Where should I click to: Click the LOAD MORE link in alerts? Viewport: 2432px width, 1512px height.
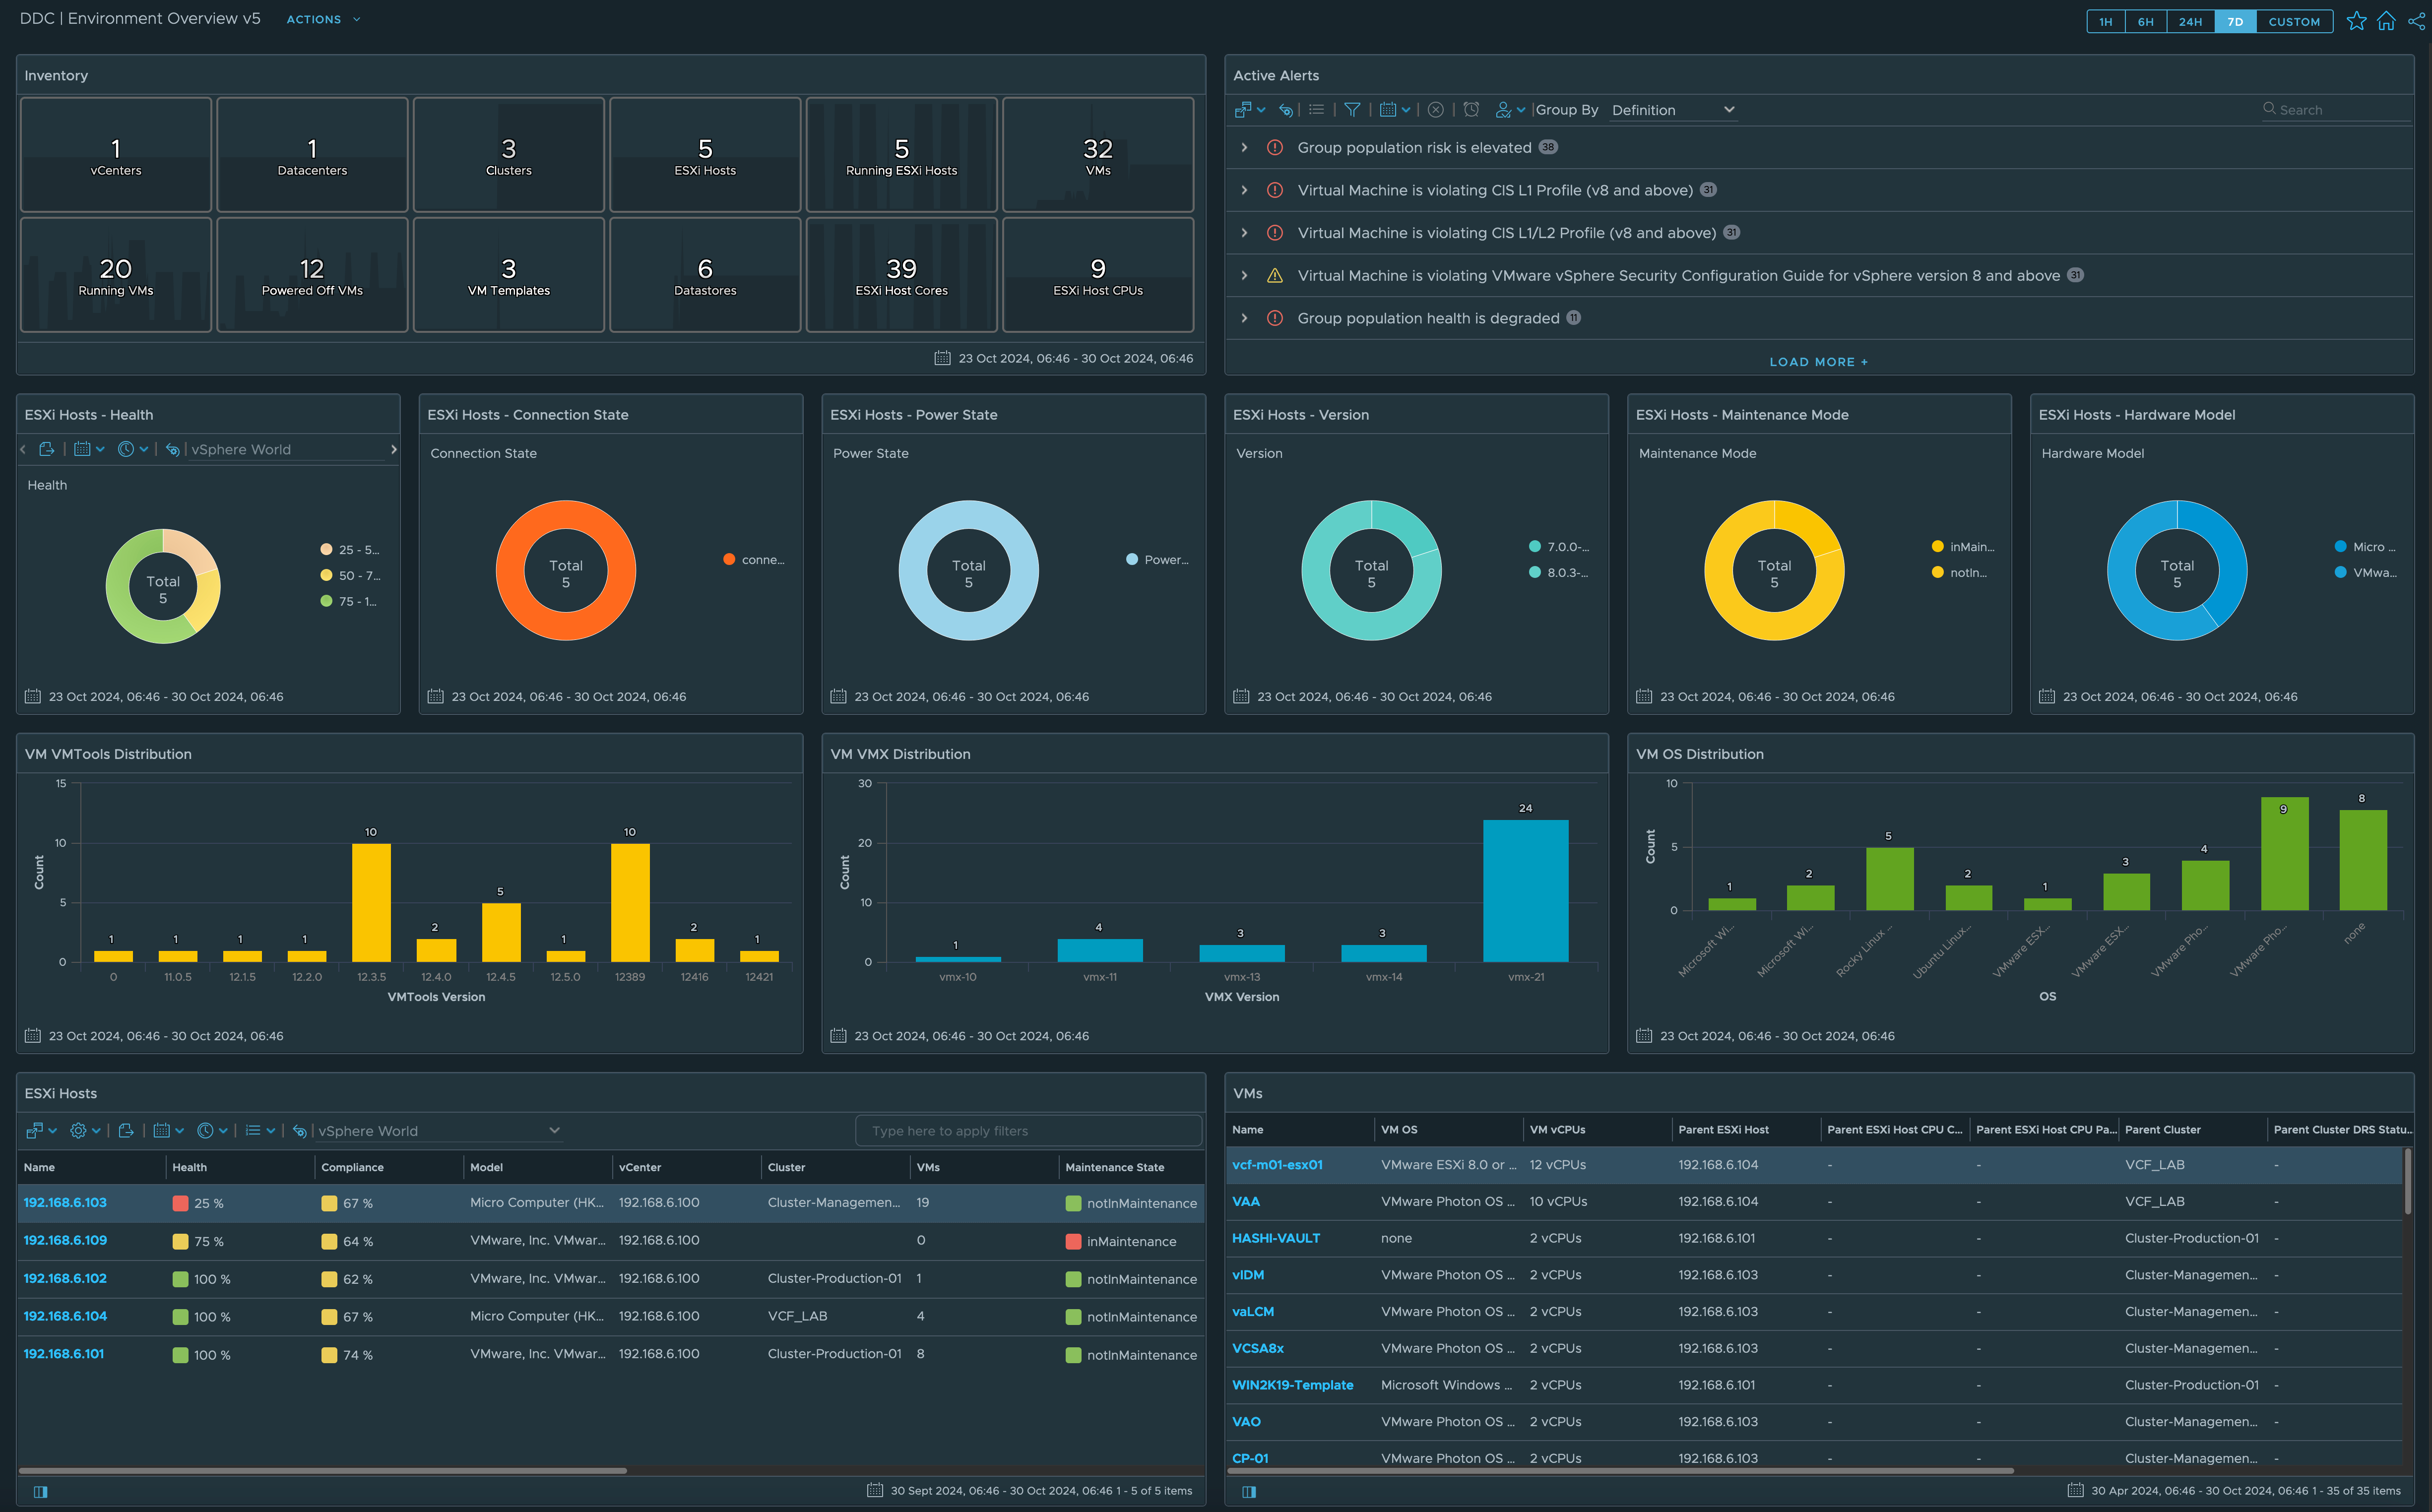tap(1818, 362)
